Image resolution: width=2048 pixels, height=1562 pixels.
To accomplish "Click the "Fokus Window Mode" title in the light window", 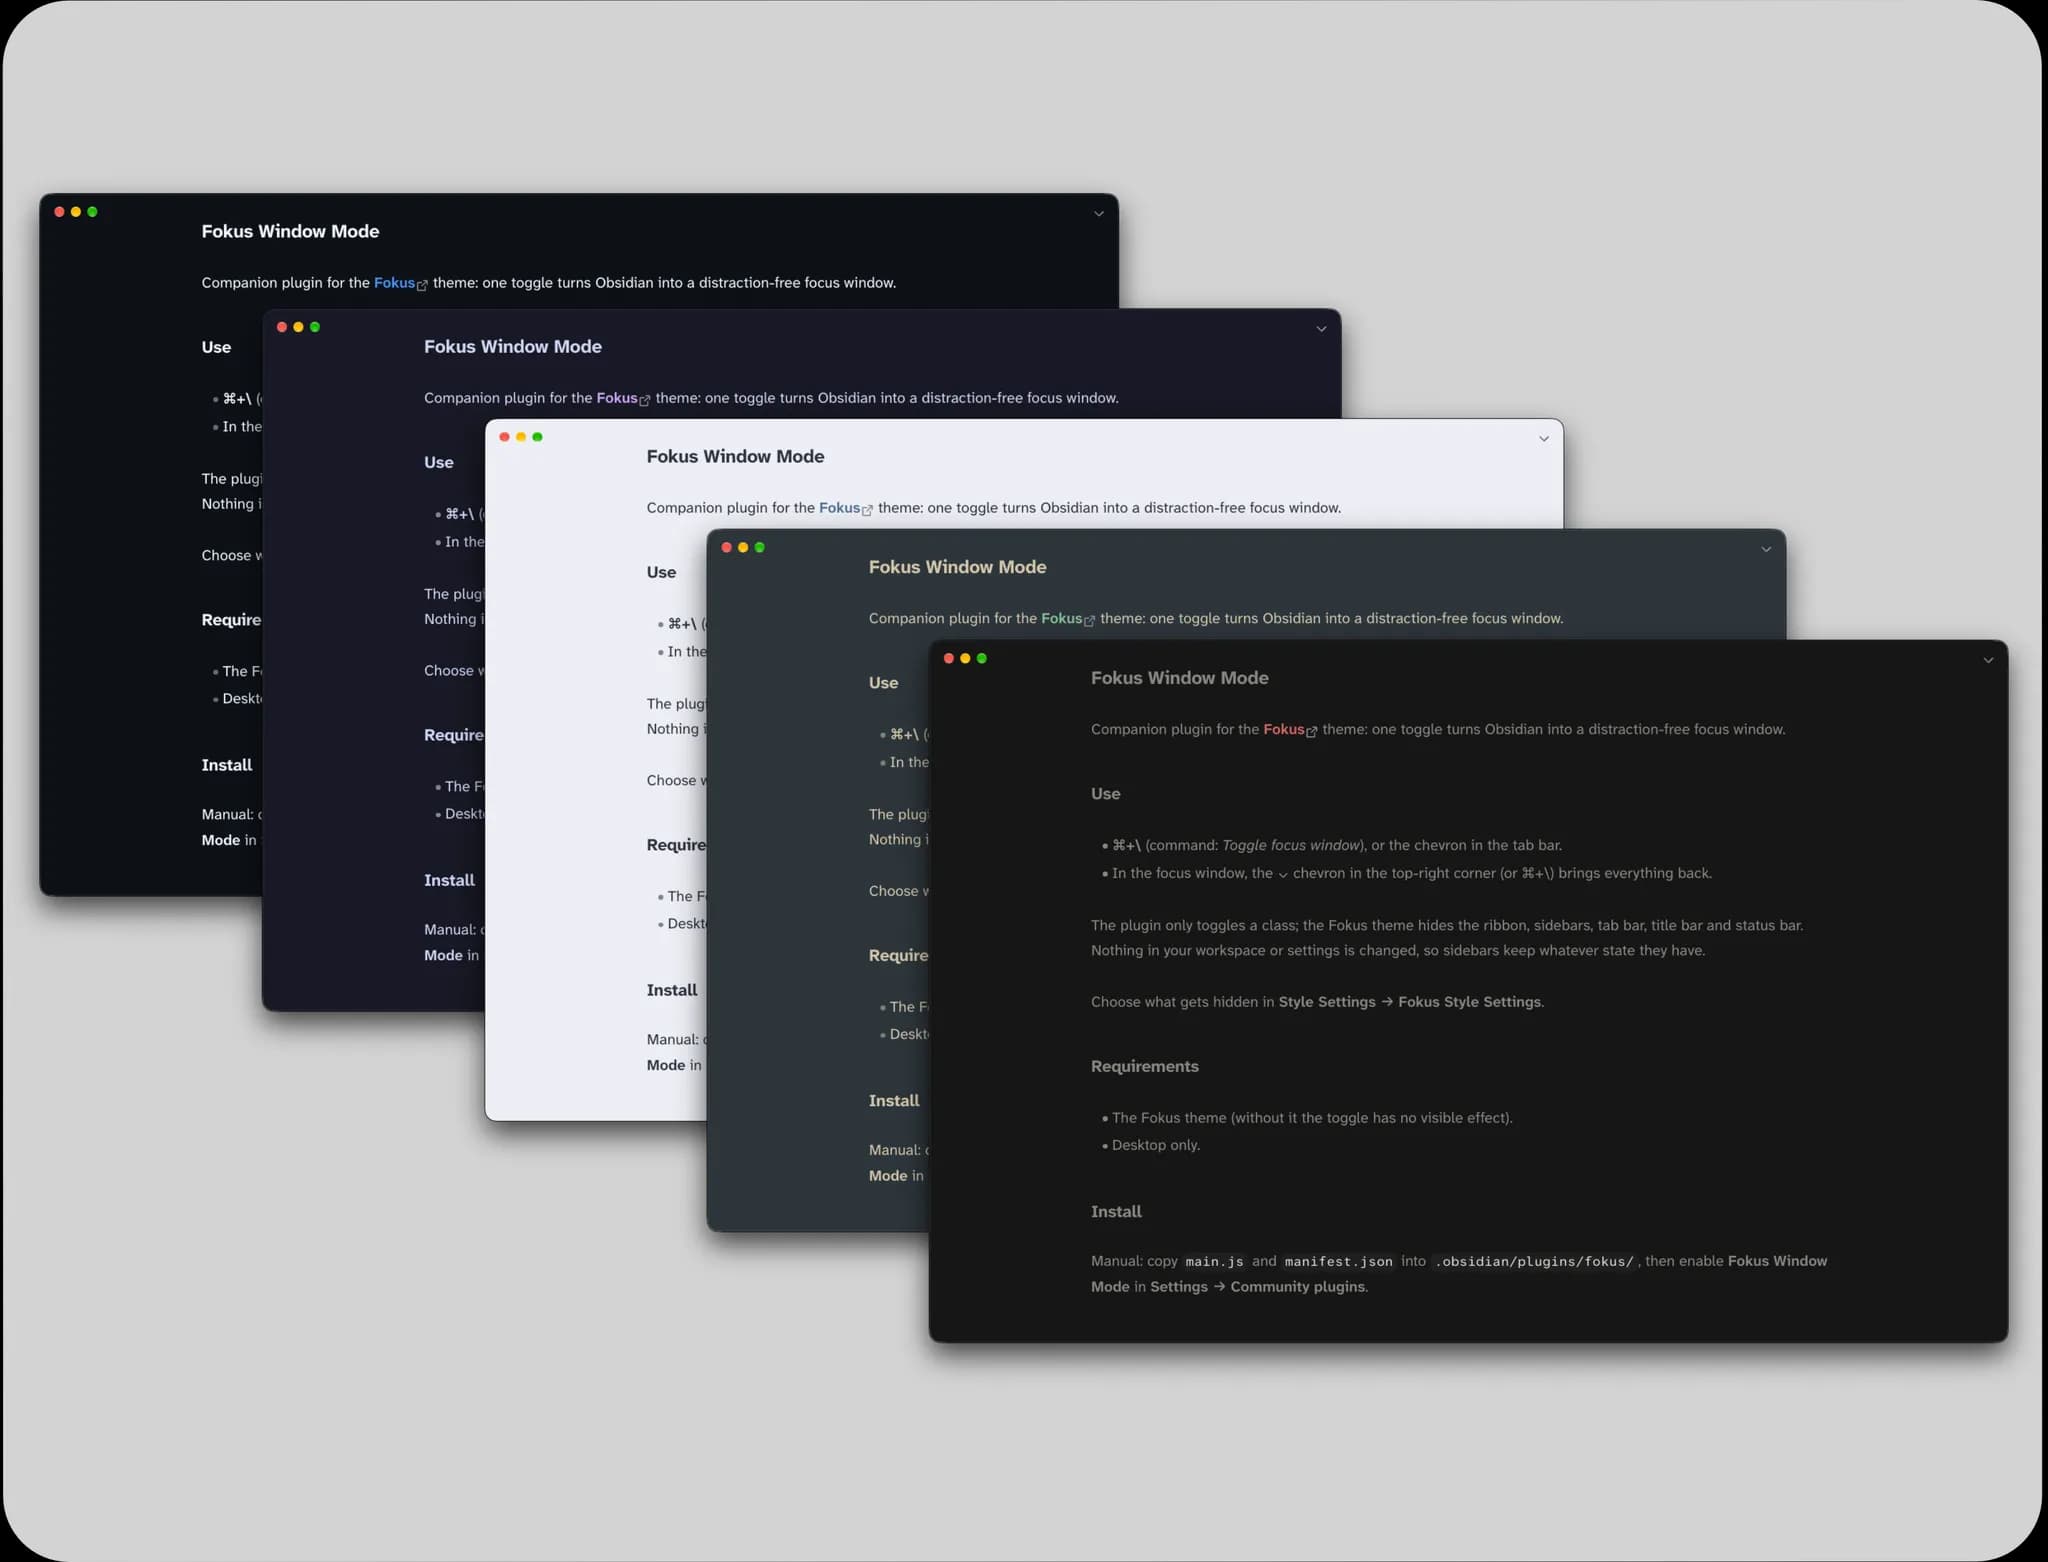I will click(x=735, y=457).
